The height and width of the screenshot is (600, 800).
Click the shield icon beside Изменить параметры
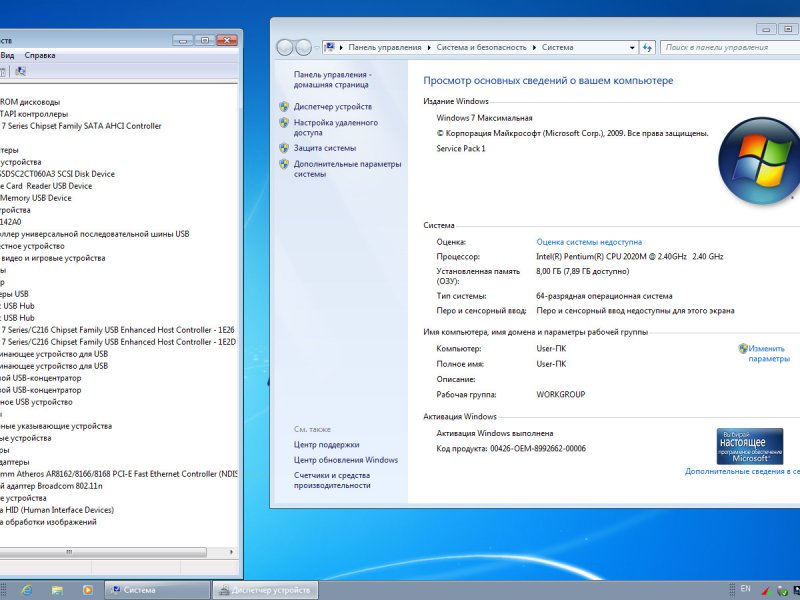tap(743, 348)
